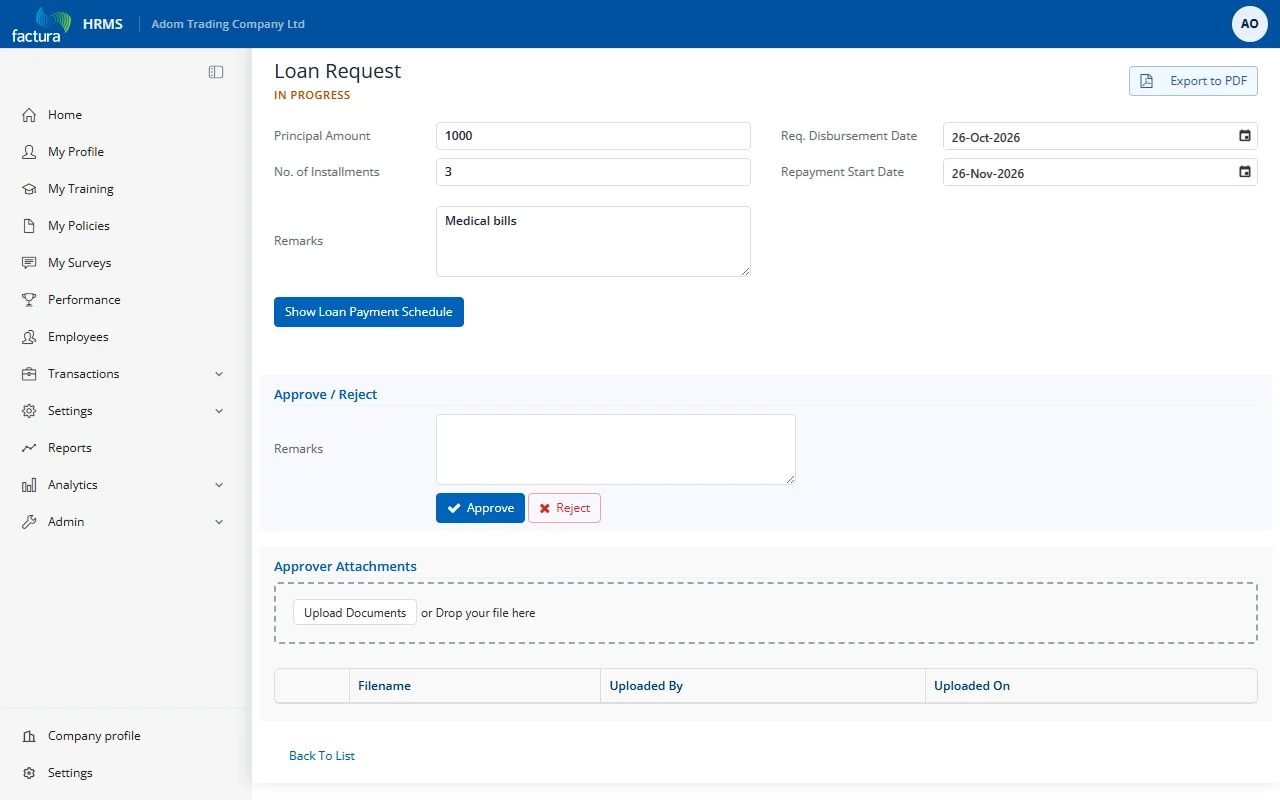
Task: Click the Admin wrench icon
Action: pos(29,522)
